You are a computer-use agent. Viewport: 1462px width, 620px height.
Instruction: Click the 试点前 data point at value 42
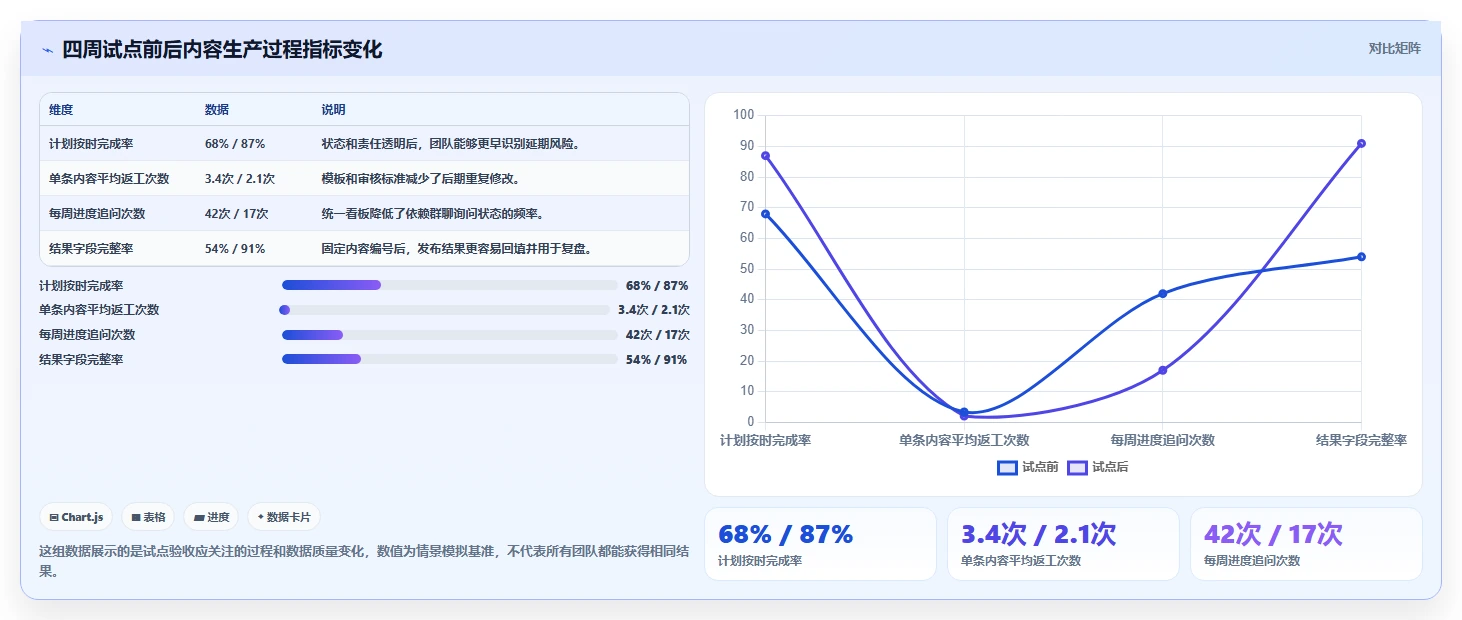(1163, 293)
